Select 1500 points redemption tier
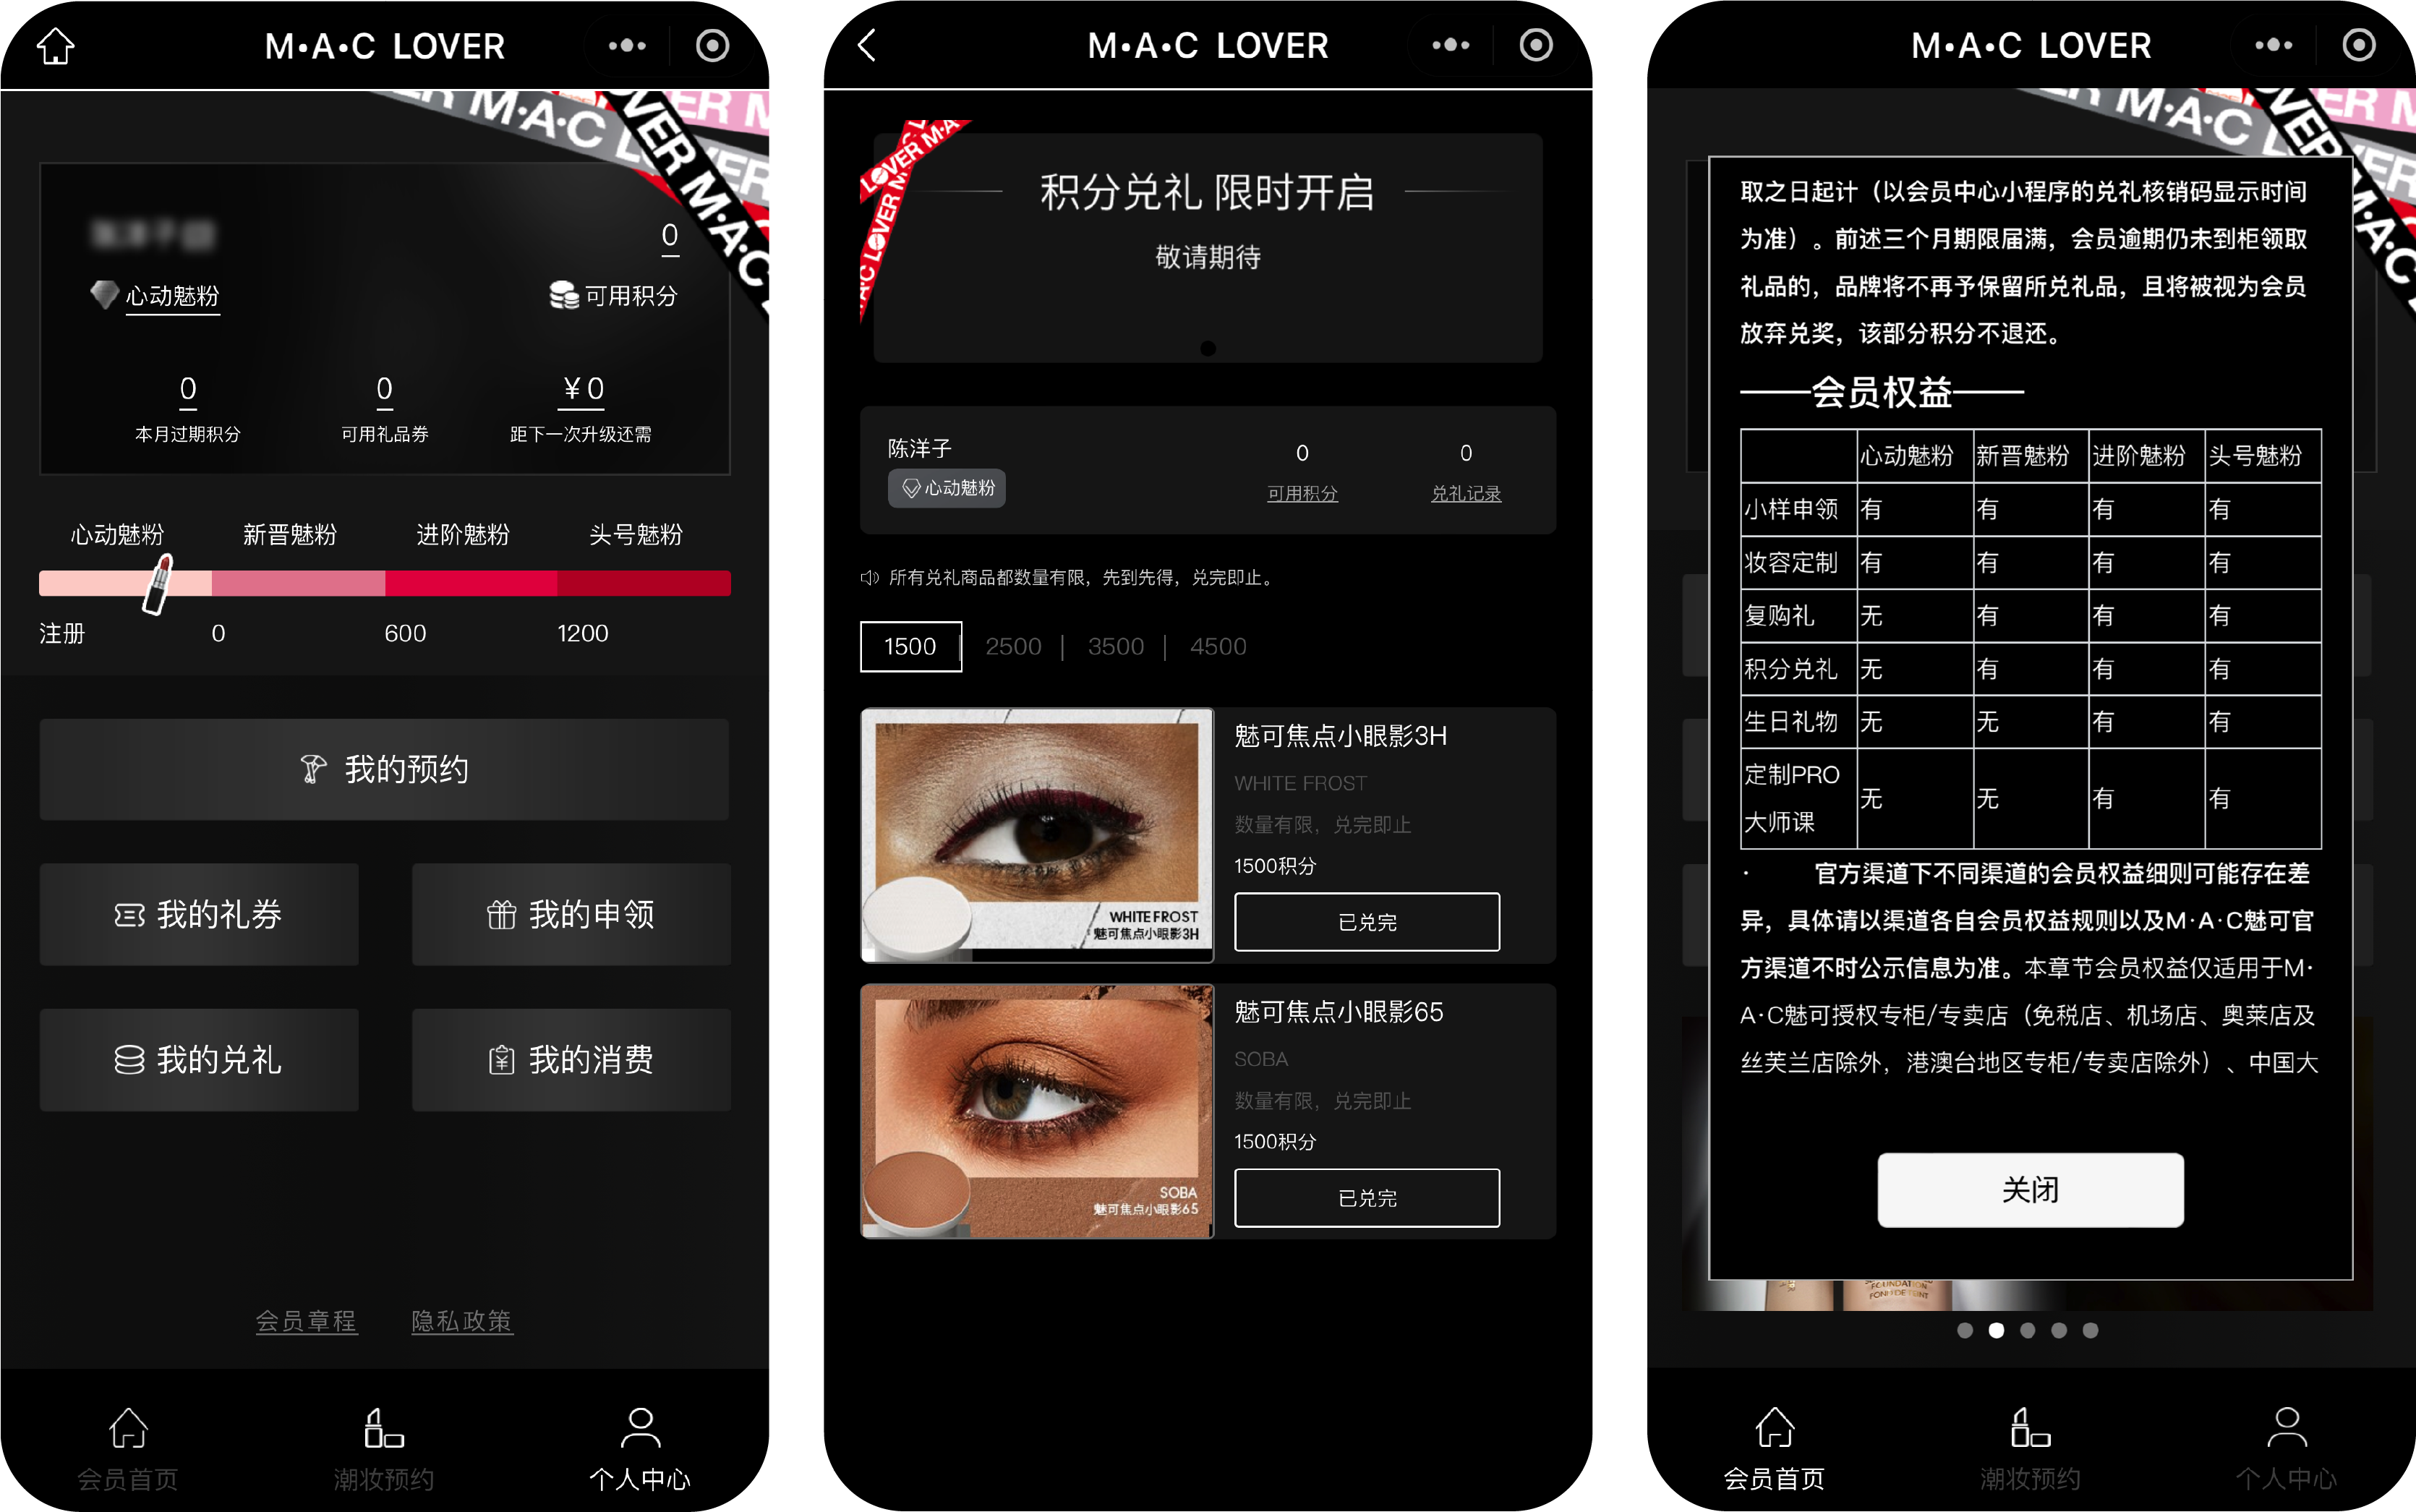The image size is (2416, 1512). [x=908, y=646]
